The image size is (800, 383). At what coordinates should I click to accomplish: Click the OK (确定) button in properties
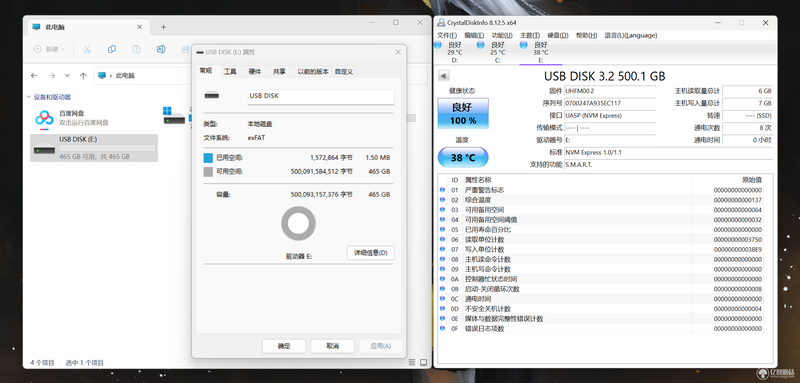(x=284, y=346)
